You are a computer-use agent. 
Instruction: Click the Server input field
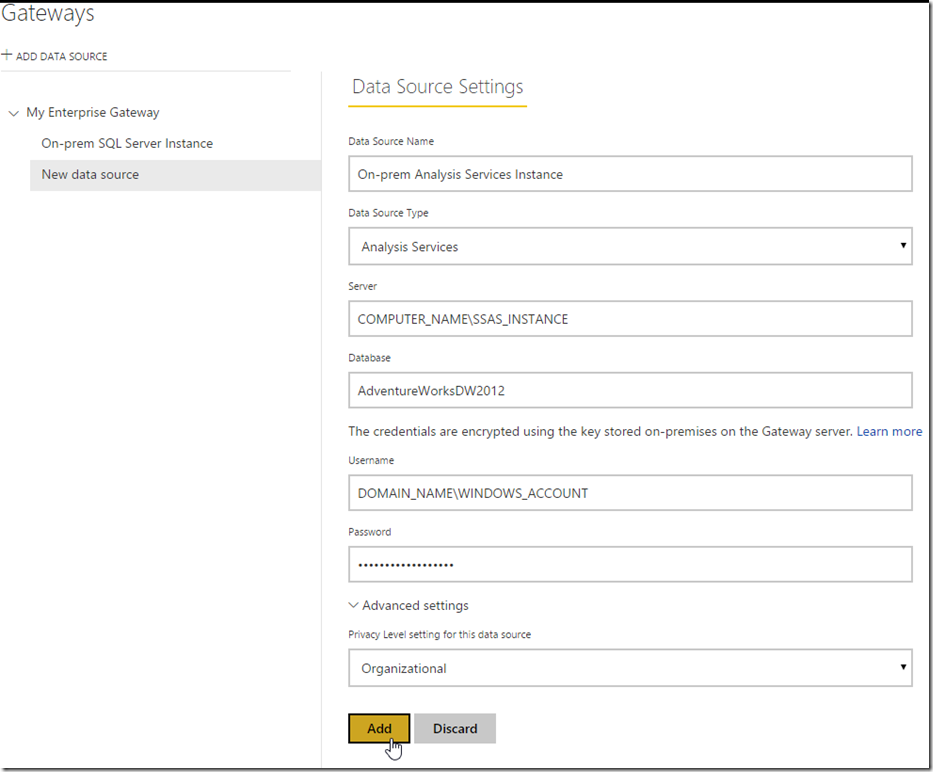[x=630, y=318]
